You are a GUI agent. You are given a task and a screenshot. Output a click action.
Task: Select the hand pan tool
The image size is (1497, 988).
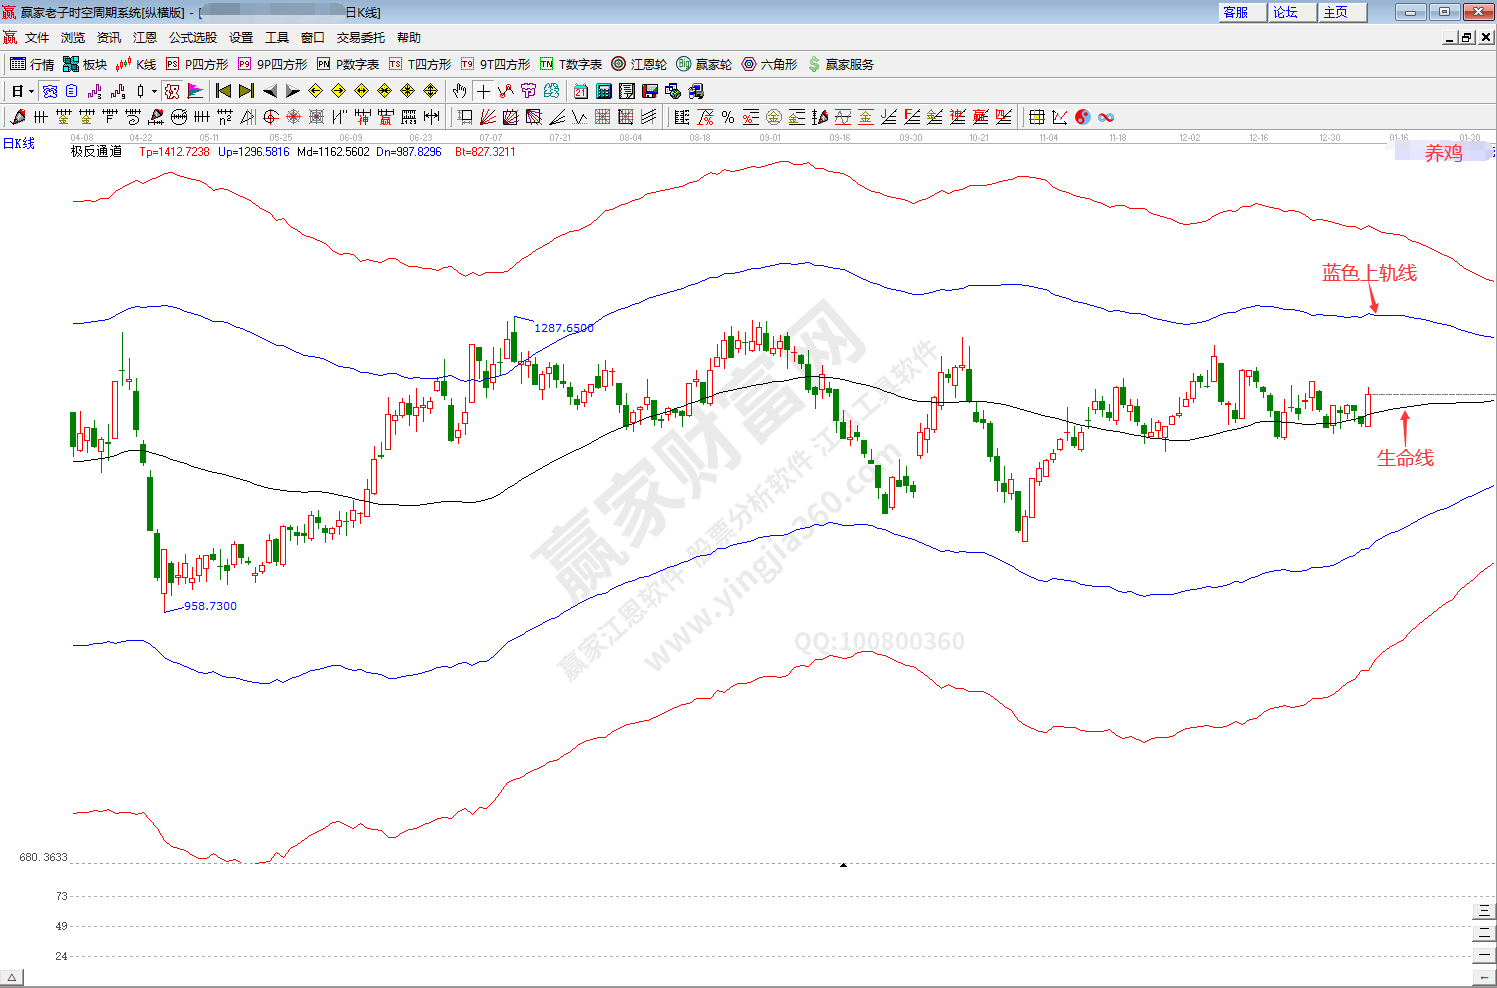point(459,91)
